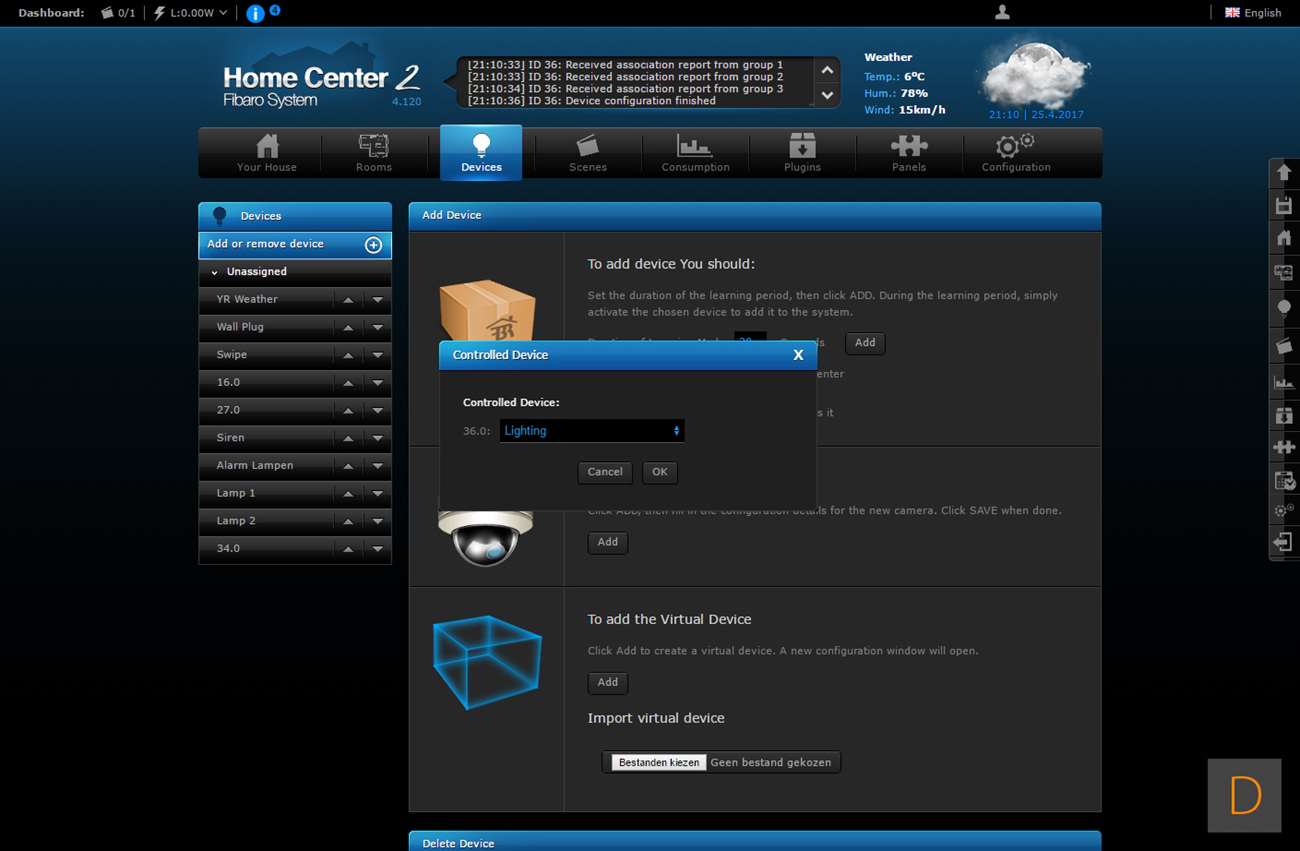Open the user account icon
1300x851 pixels.
[x=1002, y=12]
